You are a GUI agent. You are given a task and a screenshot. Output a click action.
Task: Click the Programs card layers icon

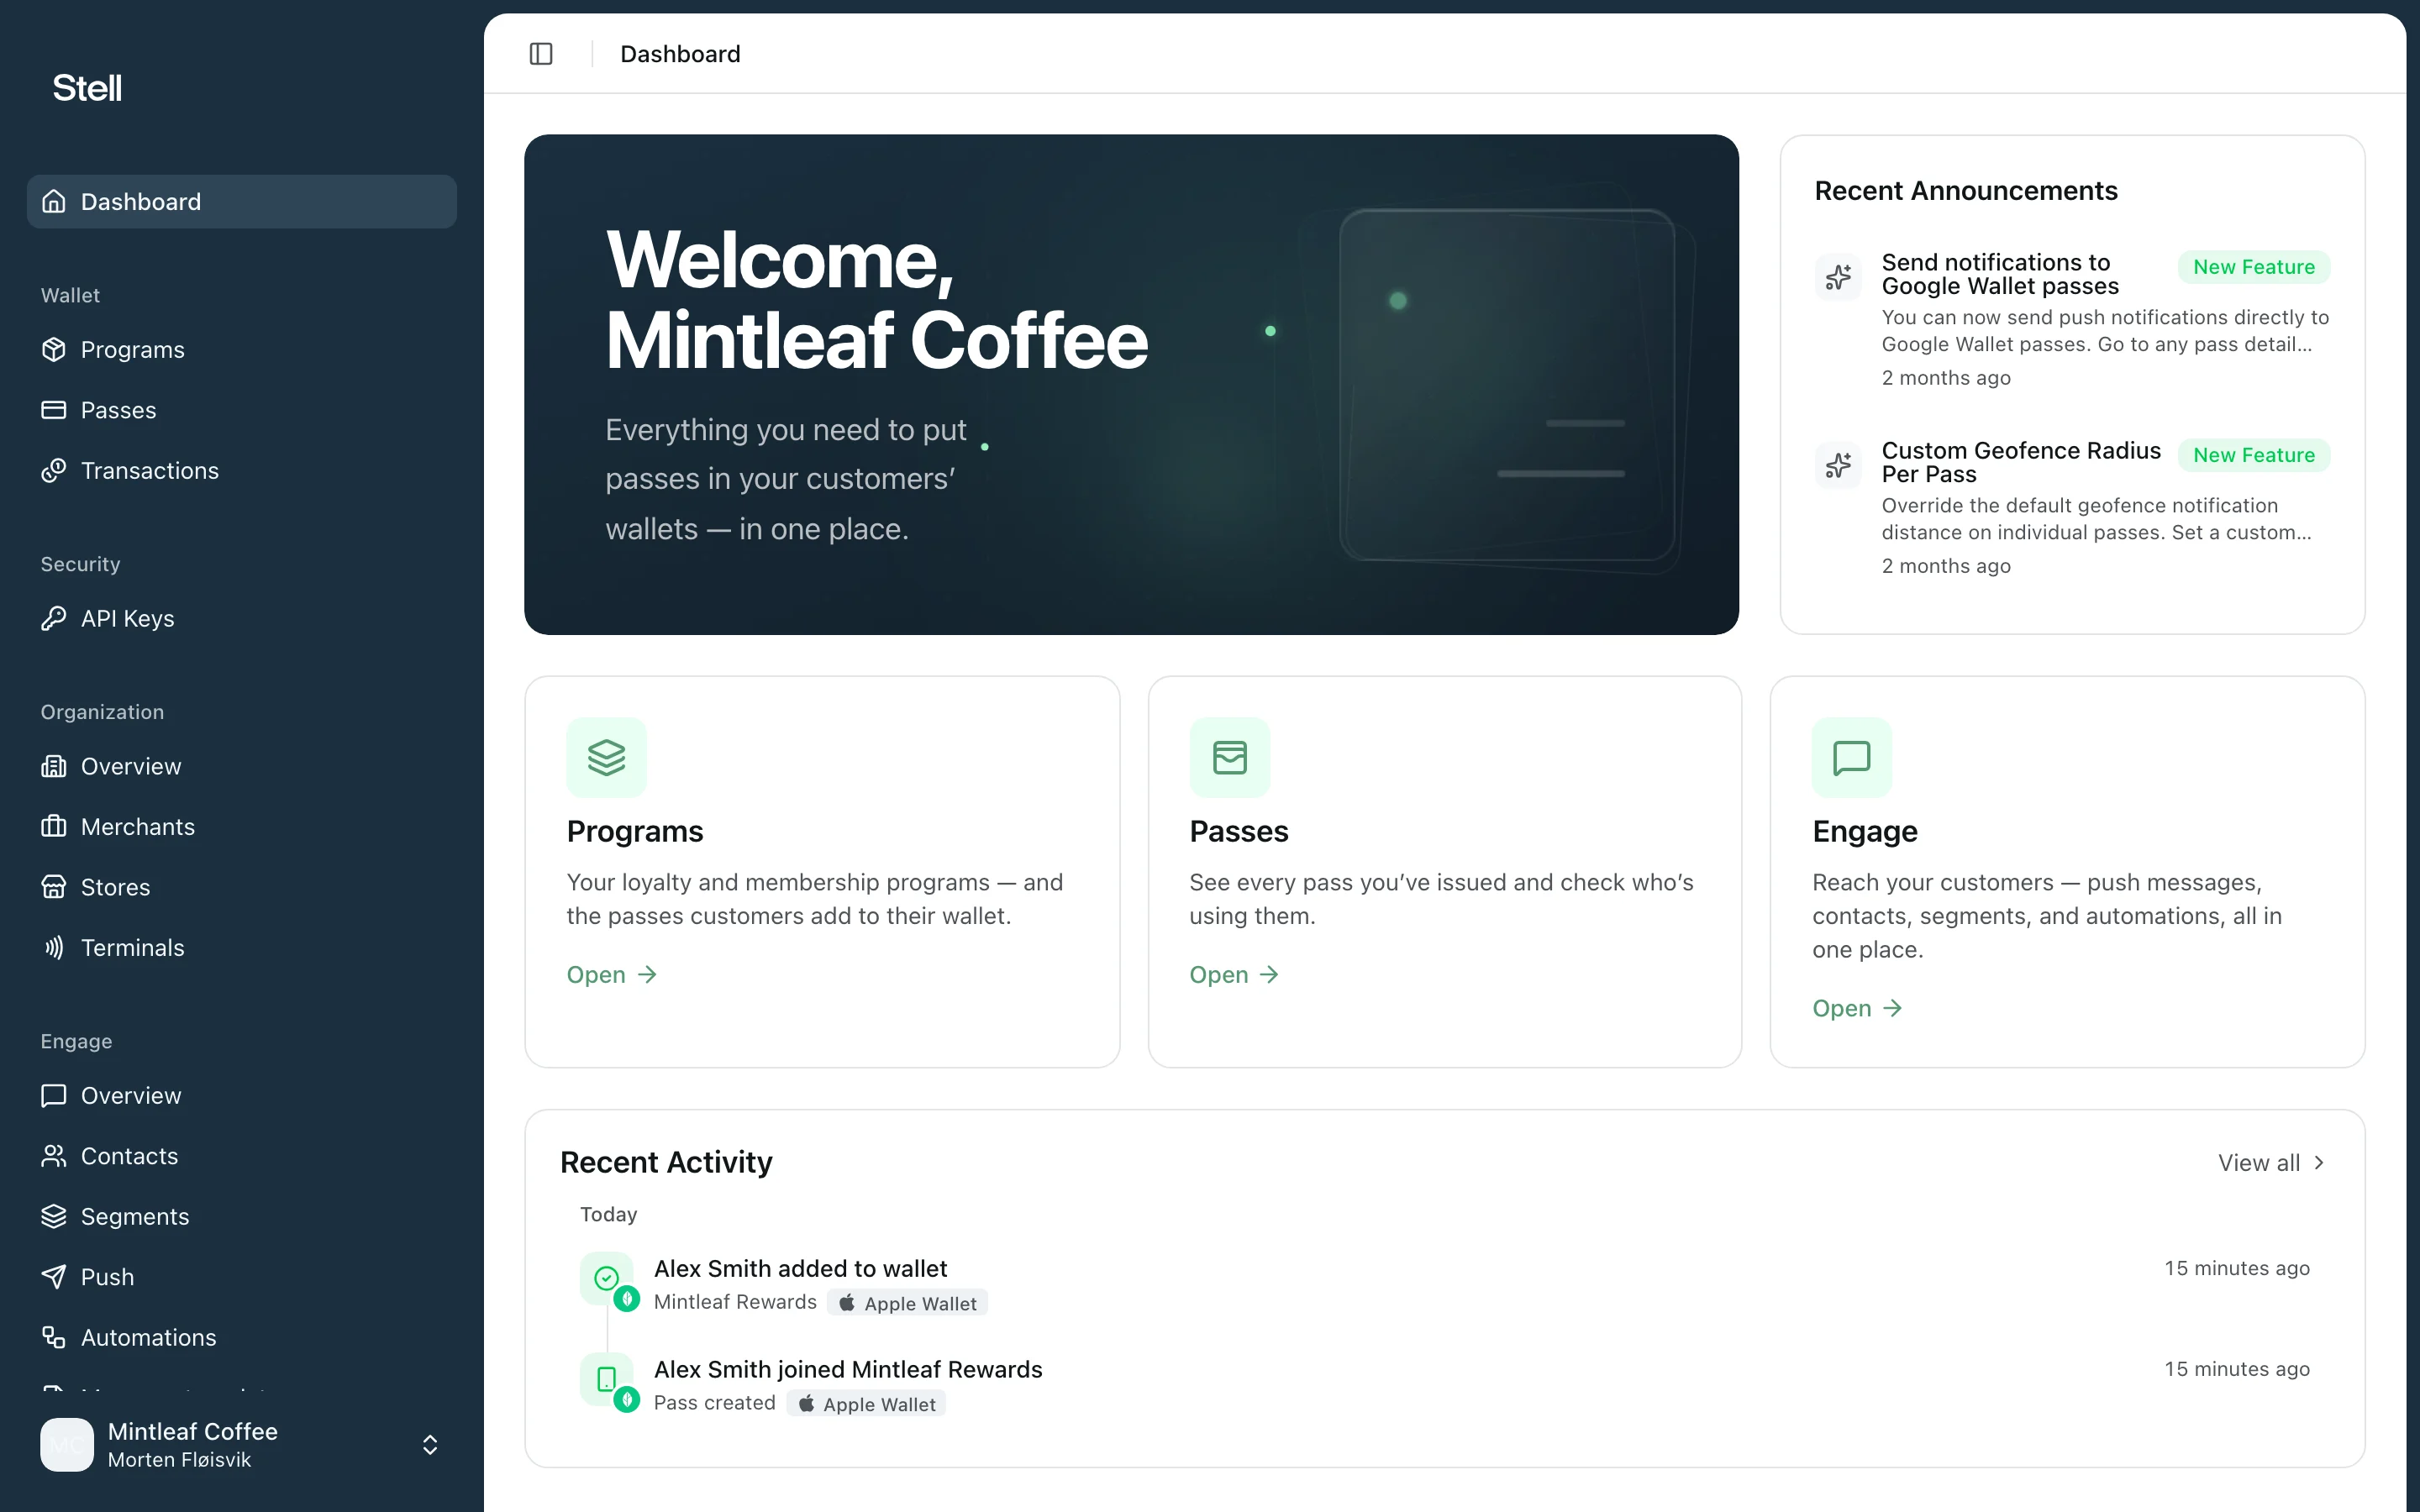(x=607, y=758)
